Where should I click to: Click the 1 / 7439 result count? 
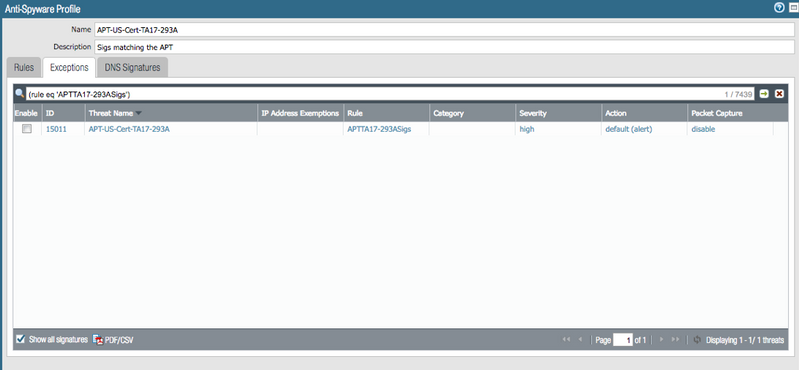(x=738, y=94)
